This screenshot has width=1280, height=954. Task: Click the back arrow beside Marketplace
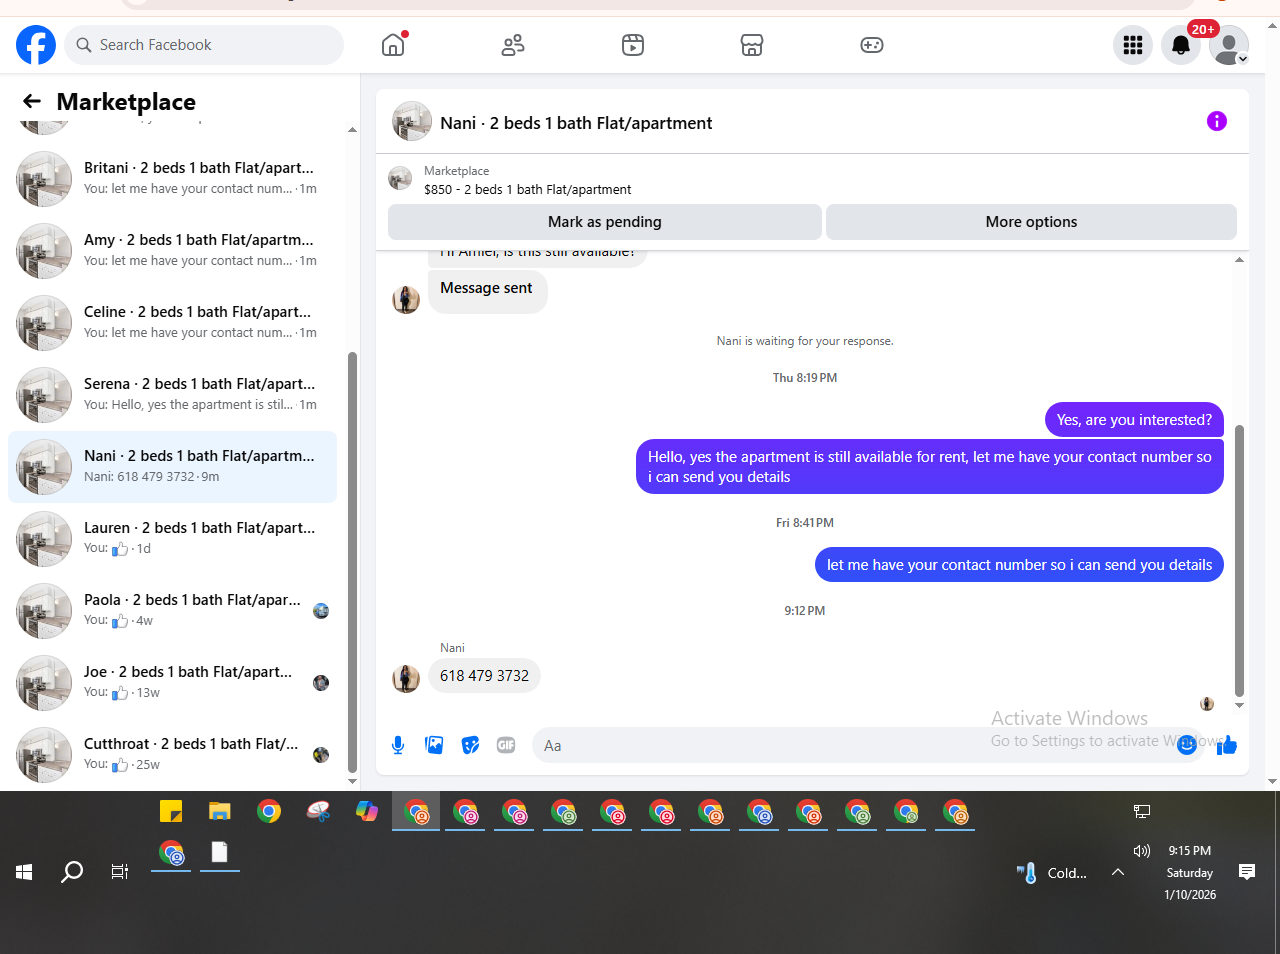pos(32,101)
